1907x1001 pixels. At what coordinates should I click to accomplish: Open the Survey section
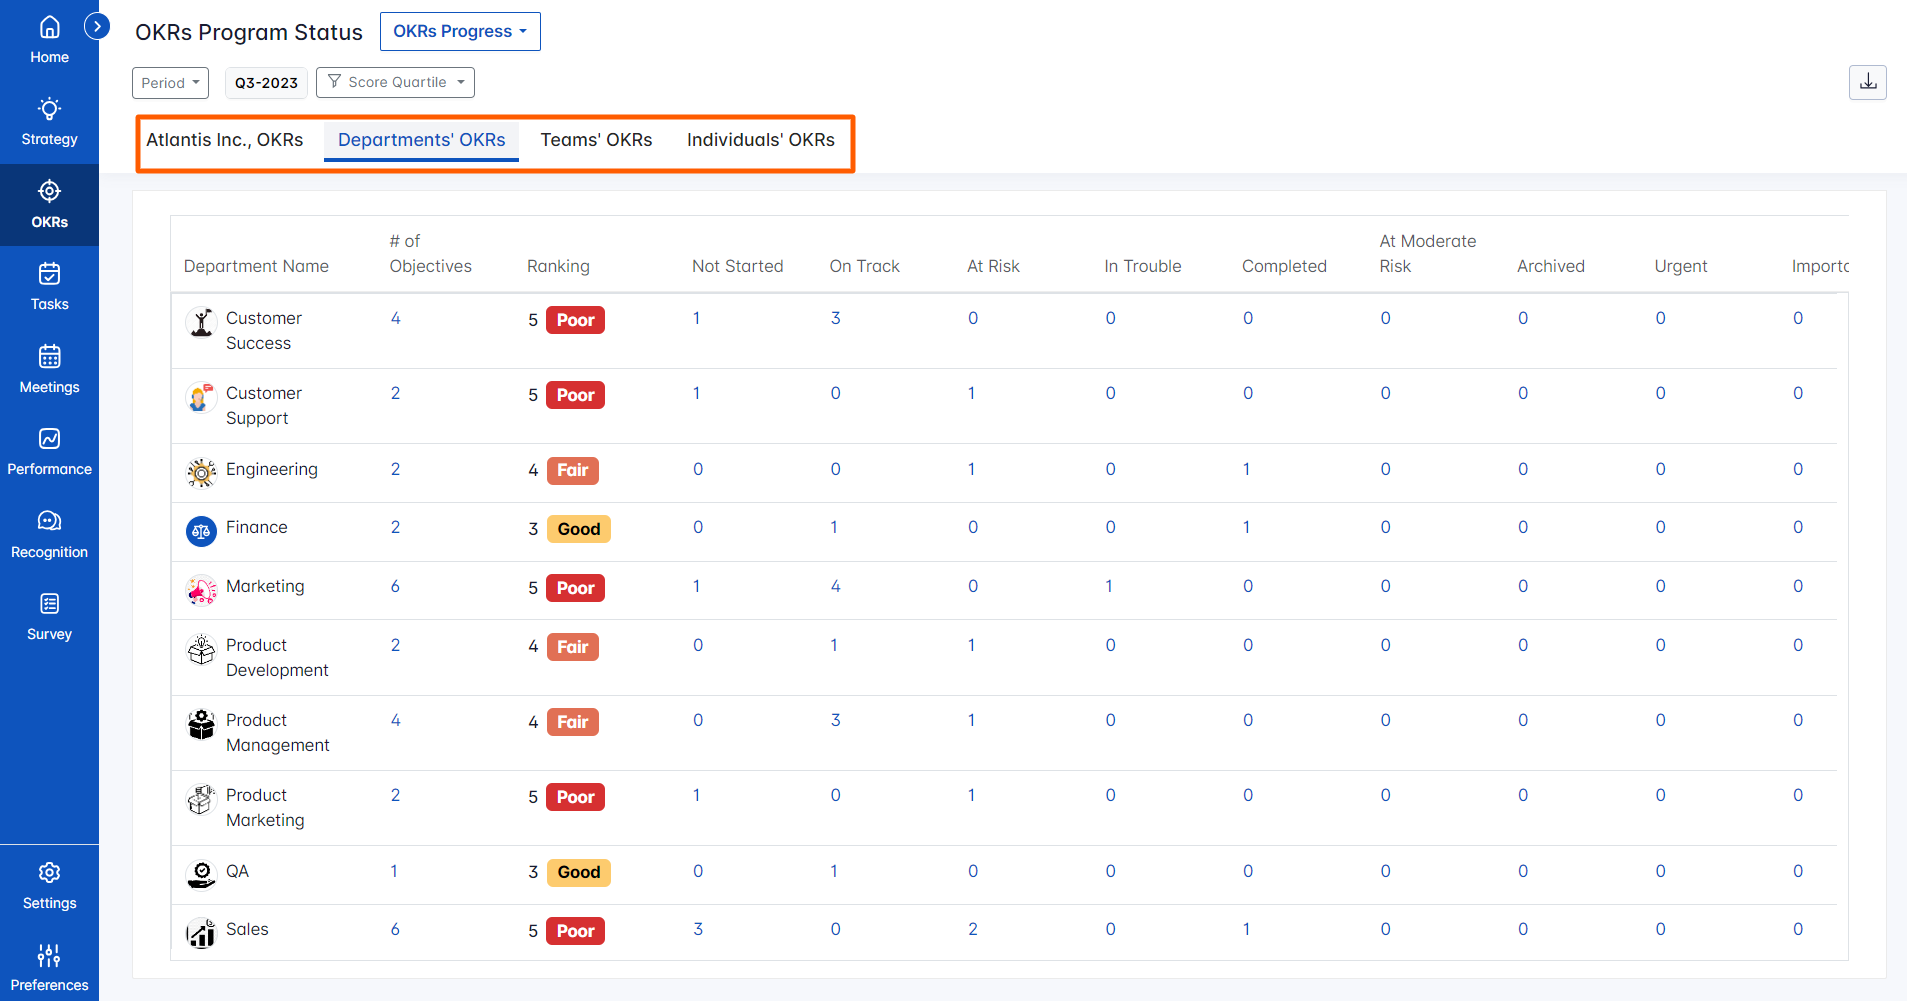(49, 617)
